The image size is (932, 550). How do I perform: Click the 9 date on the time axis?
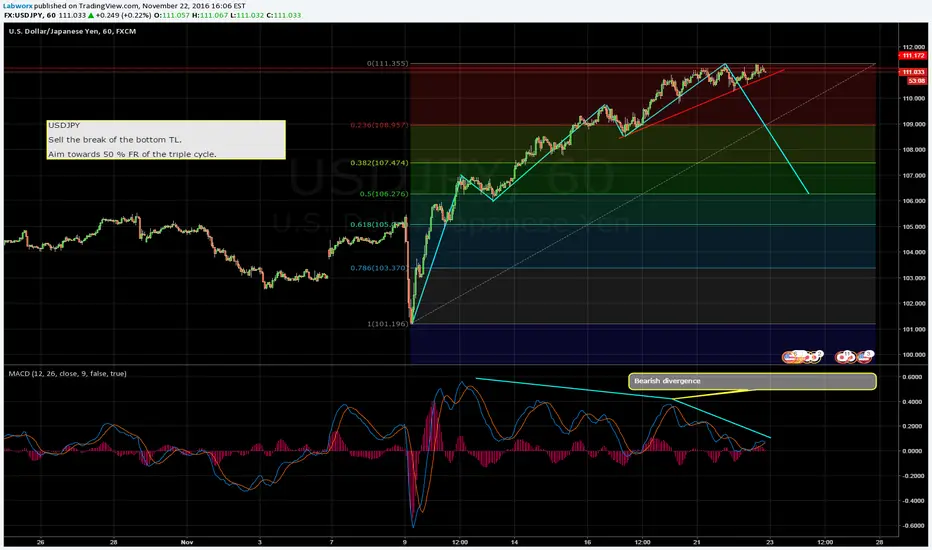[x=405, y=542]
